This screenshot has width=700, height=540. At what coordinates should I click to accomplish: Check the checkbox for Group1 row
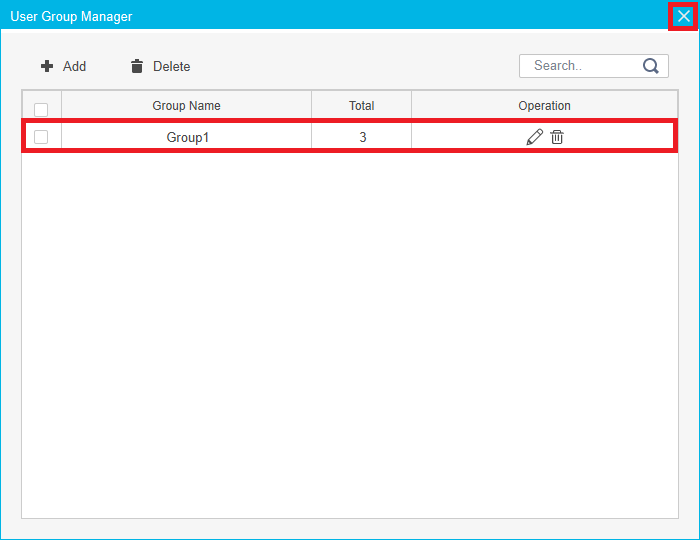coord(41,137)
